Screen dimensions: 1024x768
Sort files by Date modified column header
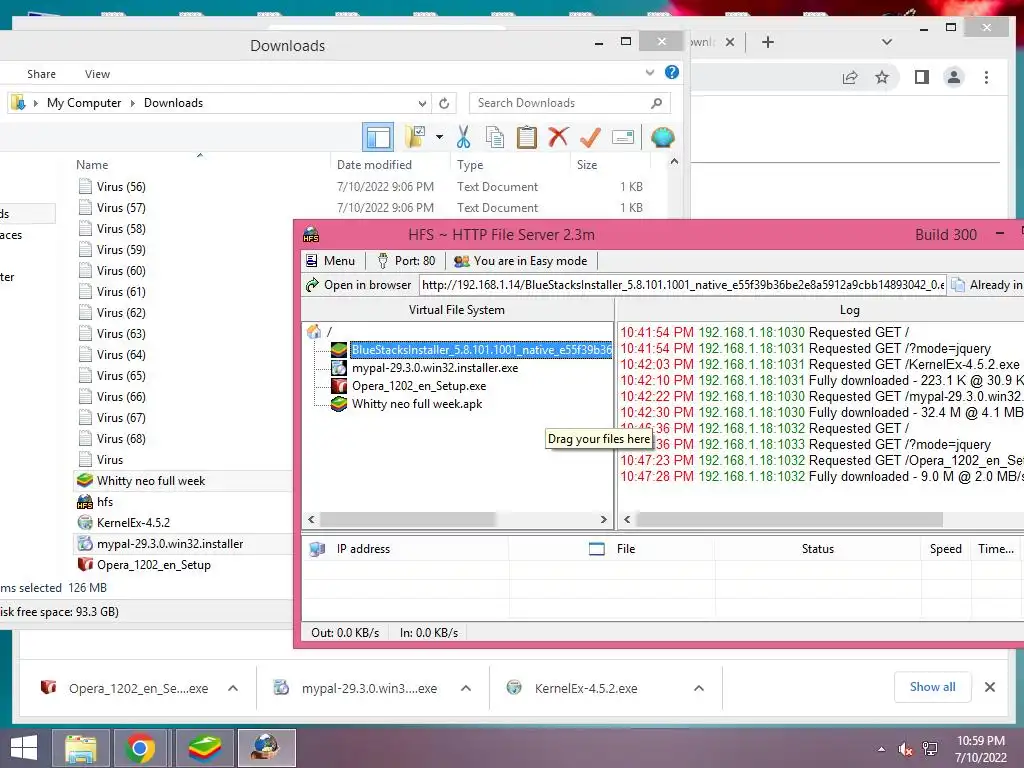click(x=374, y=165)
